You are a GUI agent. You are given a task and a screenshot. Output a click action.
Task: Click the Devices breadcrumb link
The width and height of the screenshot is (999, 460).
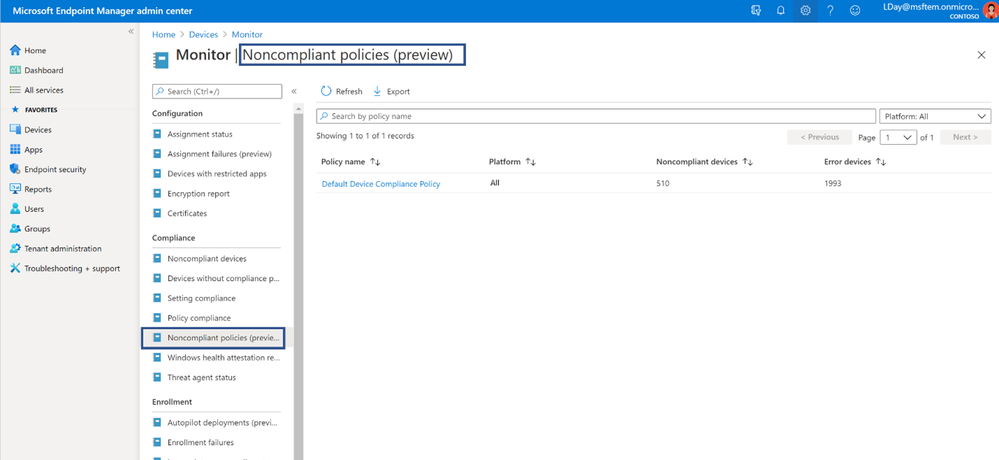click(203, 34)
